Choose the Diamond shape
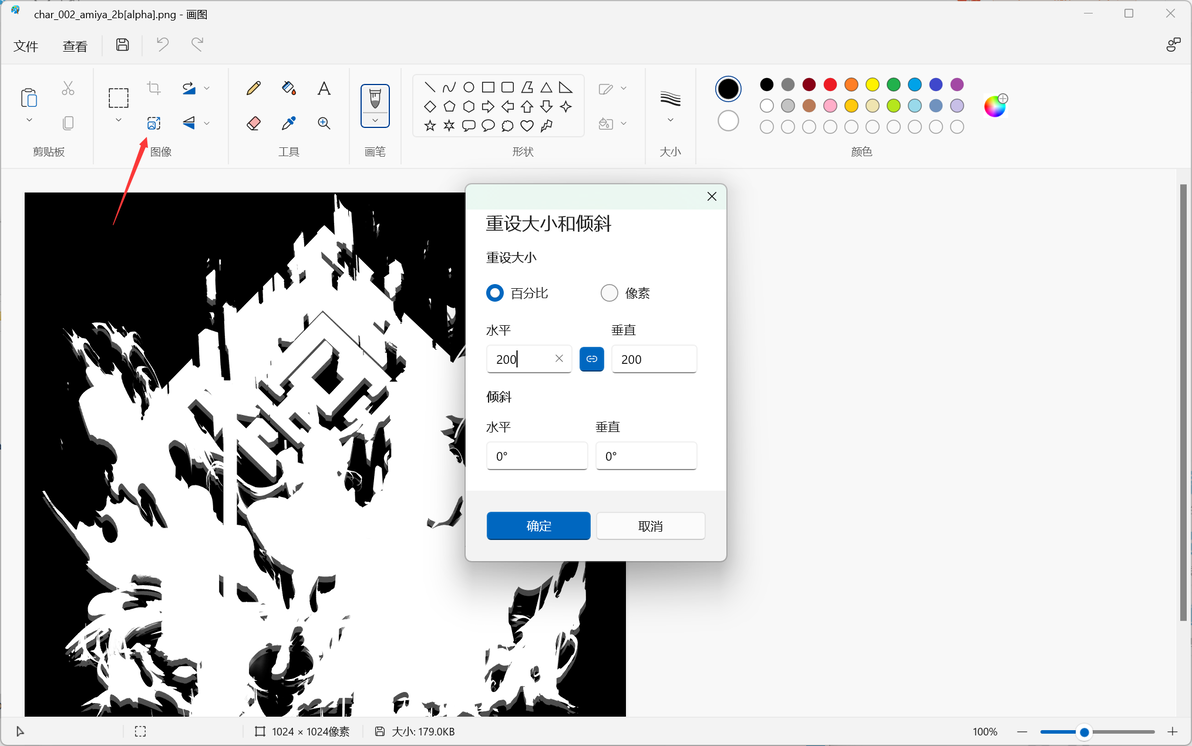 (x=430, y=106)
